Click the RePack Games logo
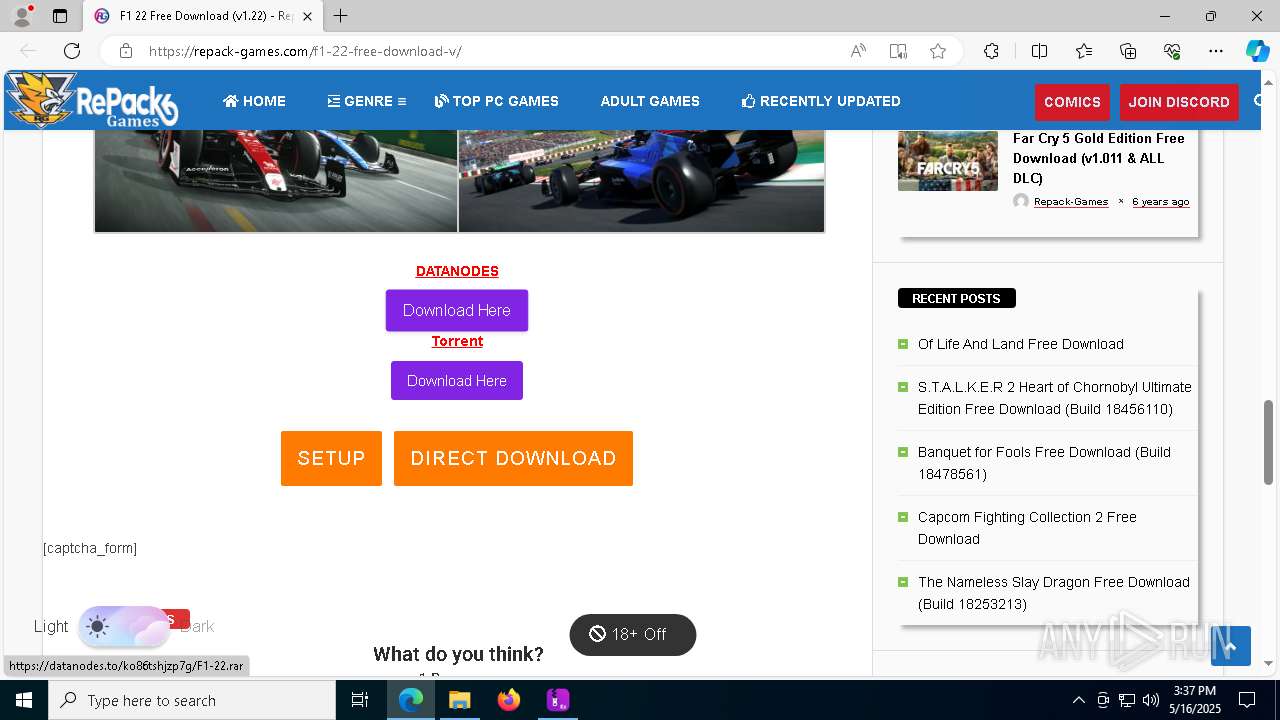1280x720 pixels. (x=92, y=100)
